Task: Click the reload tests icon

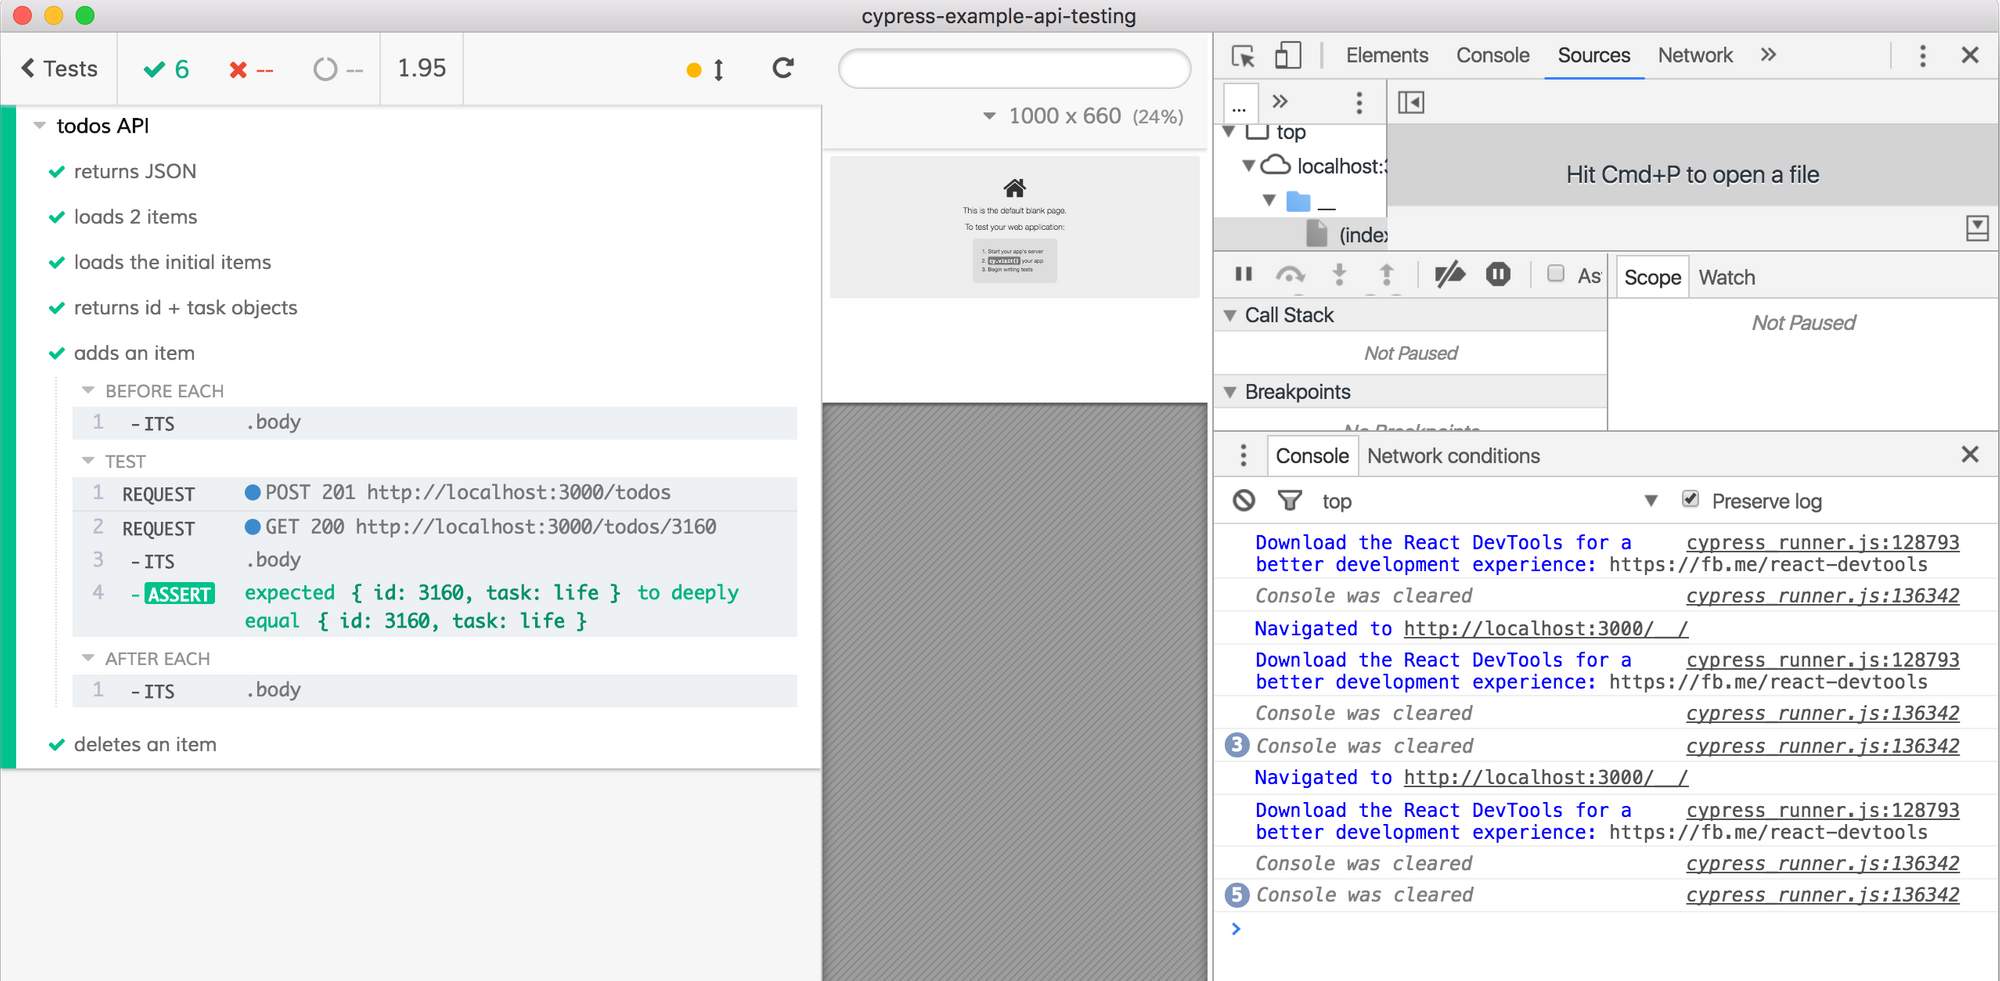Action: [x=783, y=68]
